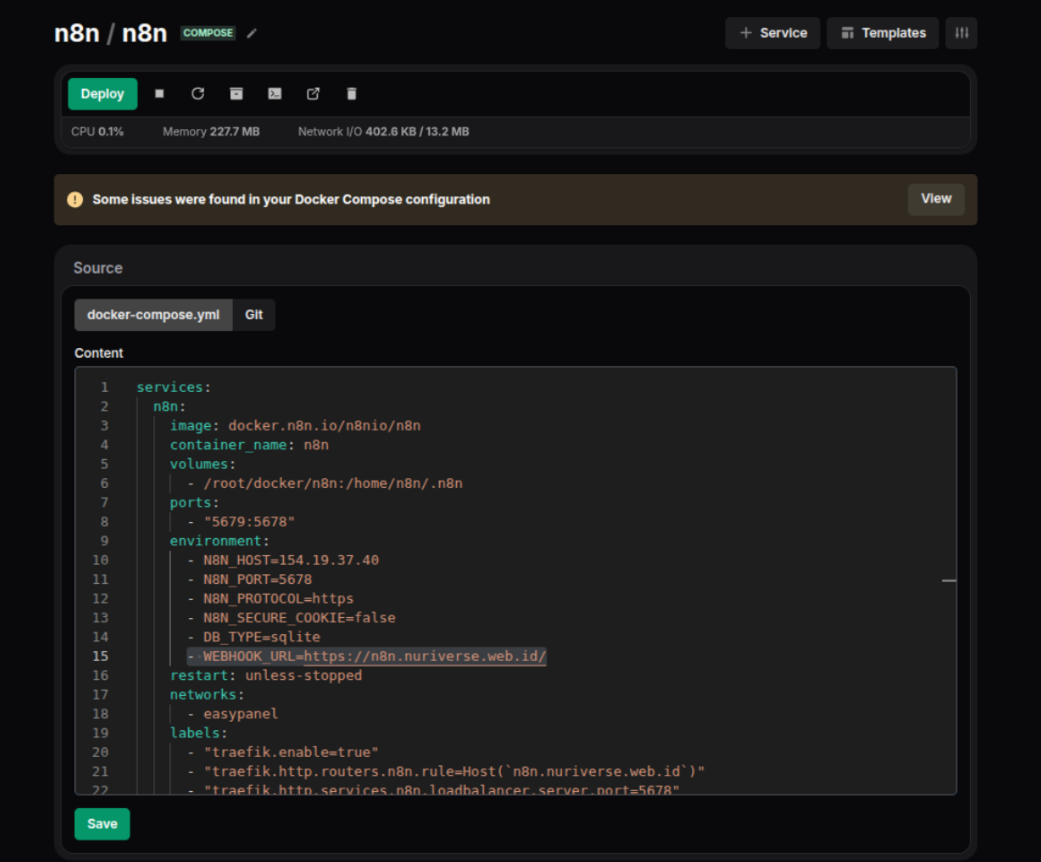
Task: Click the N8N_PROTOCOL=https line
Action: tap(278, 599)
